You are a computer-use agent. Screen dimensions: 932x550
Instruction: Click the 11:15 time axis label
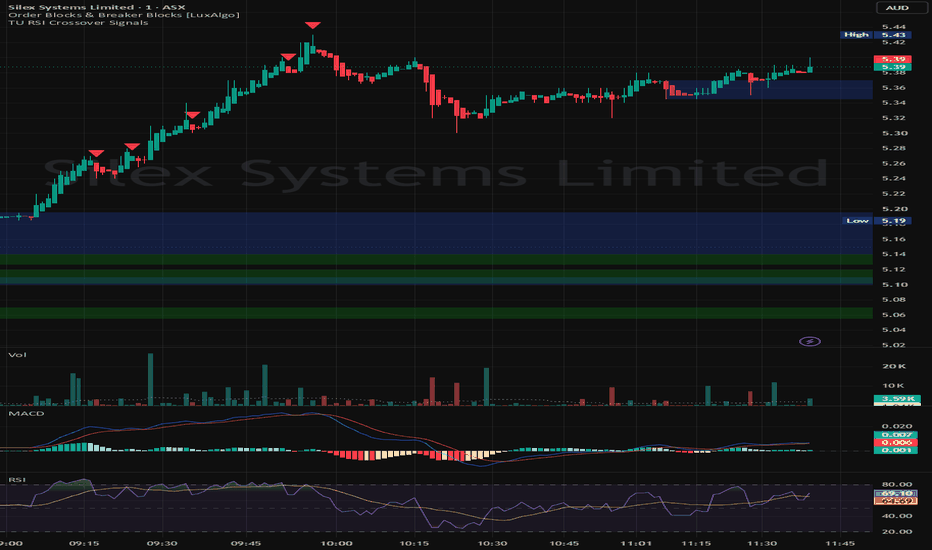click(x=696, y=543)
